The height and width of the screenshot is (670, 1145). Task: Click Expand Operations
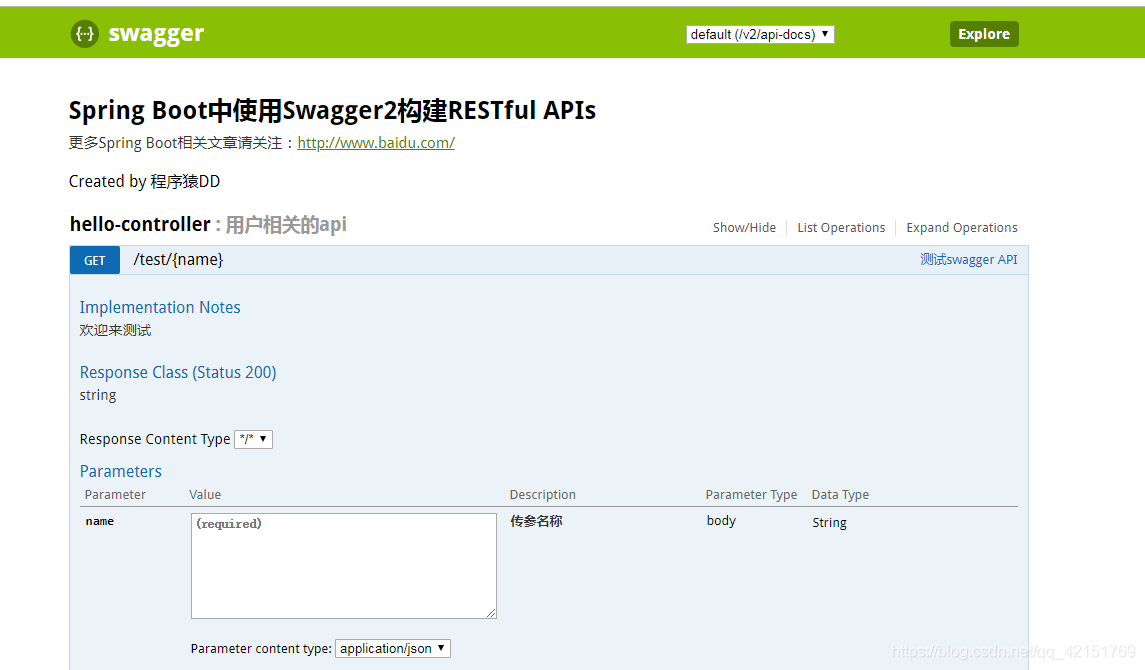[x=961, y=227]
